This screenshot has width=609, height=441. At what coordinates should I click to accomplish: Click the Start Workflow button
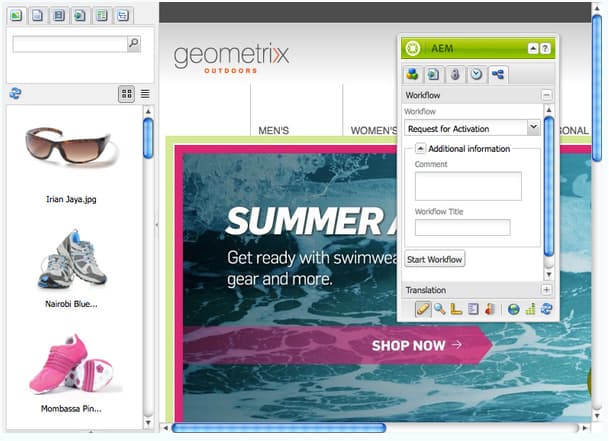(x=434, y=259)
